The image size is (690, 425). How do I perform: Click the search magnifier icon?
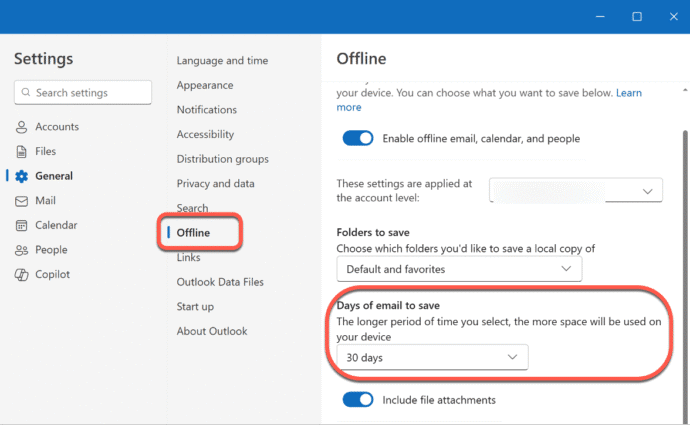[x=25, y=93]
